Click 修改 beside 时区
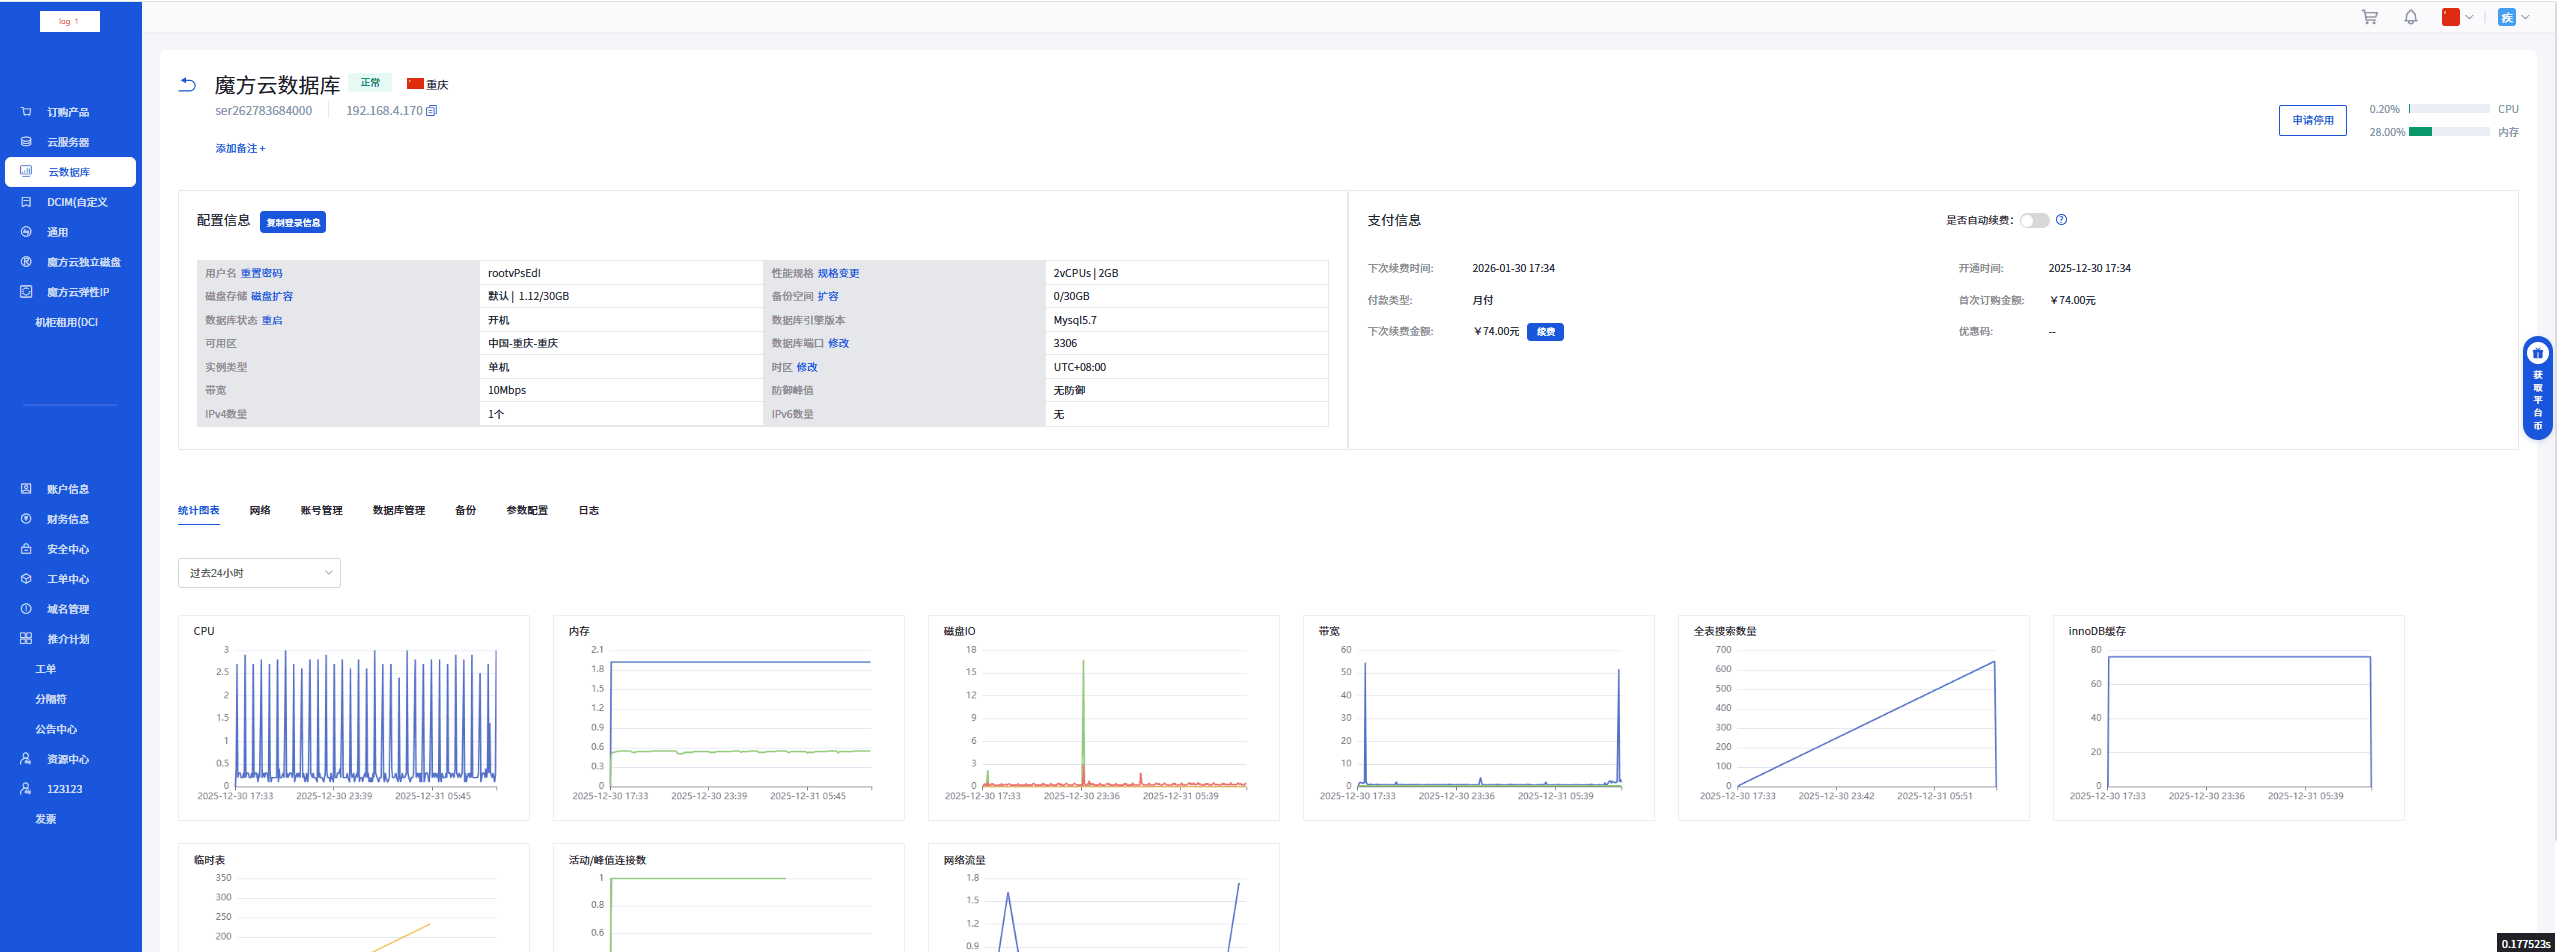 pyautogui.click(x=807, y=368)
